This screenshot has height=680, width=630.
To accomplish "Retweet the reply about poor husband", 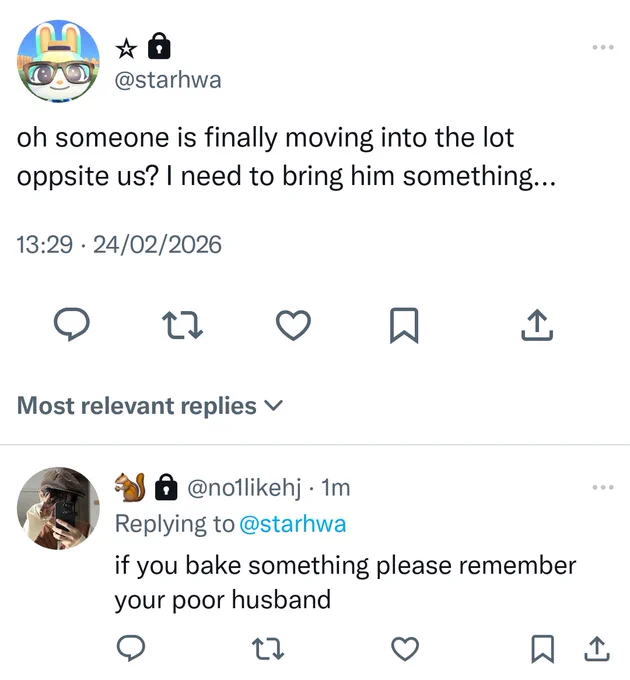I will click(x=268, y=649).
